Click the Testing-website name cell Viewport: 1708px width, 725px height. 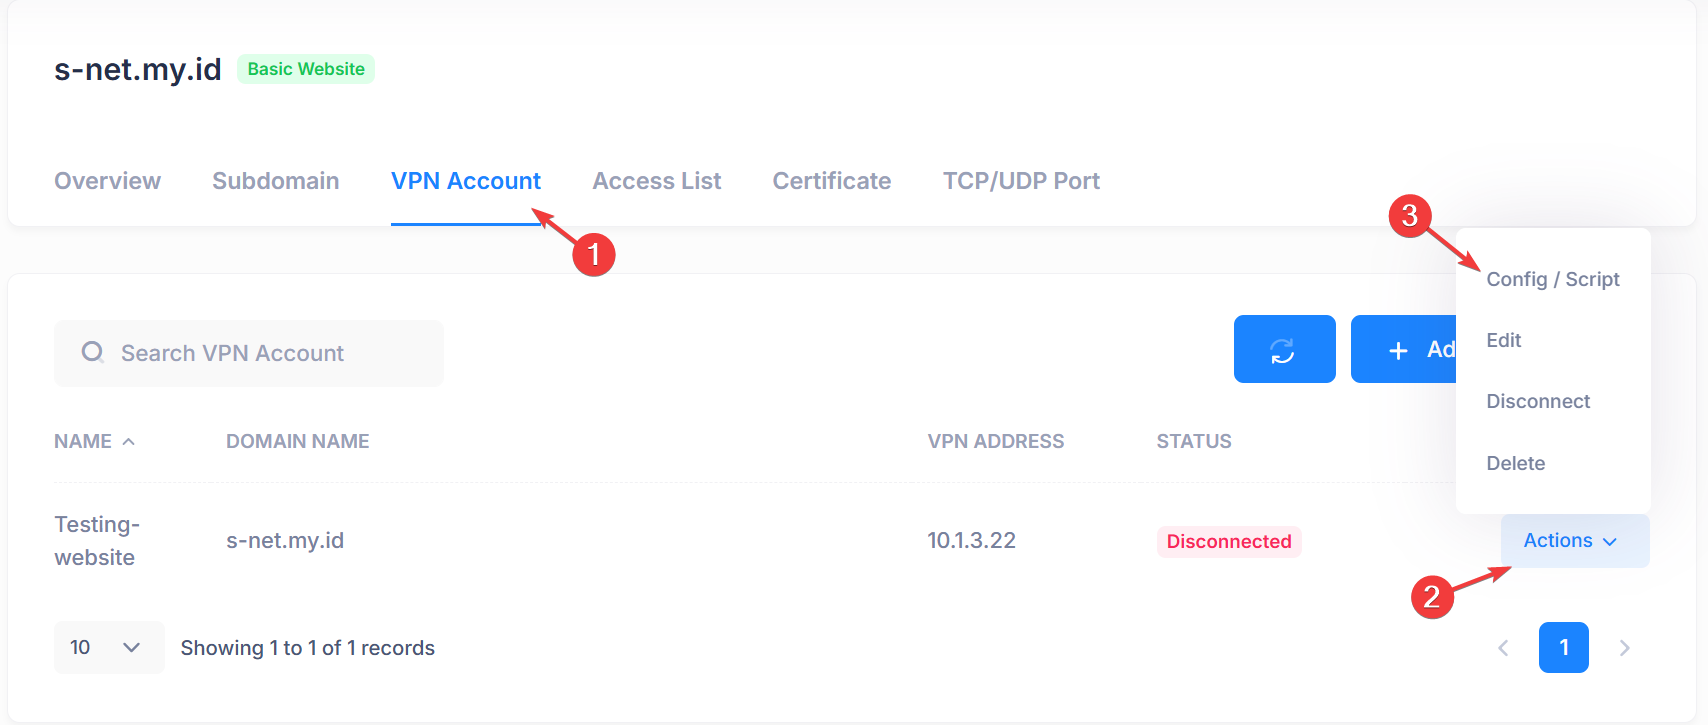point(97,540)
